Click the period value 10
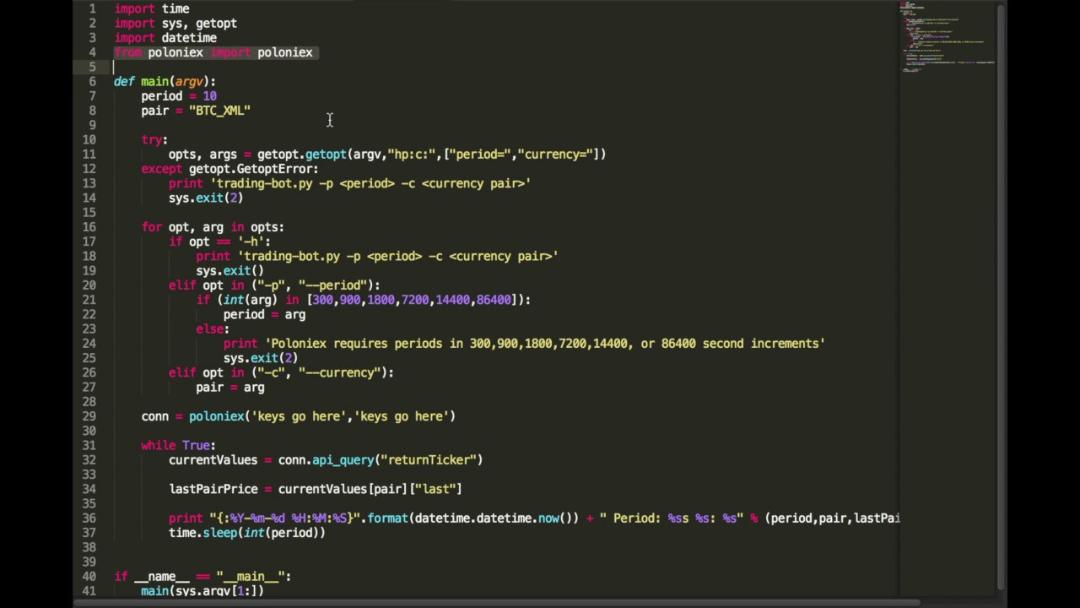1080x608 pixels. point(209,96)
